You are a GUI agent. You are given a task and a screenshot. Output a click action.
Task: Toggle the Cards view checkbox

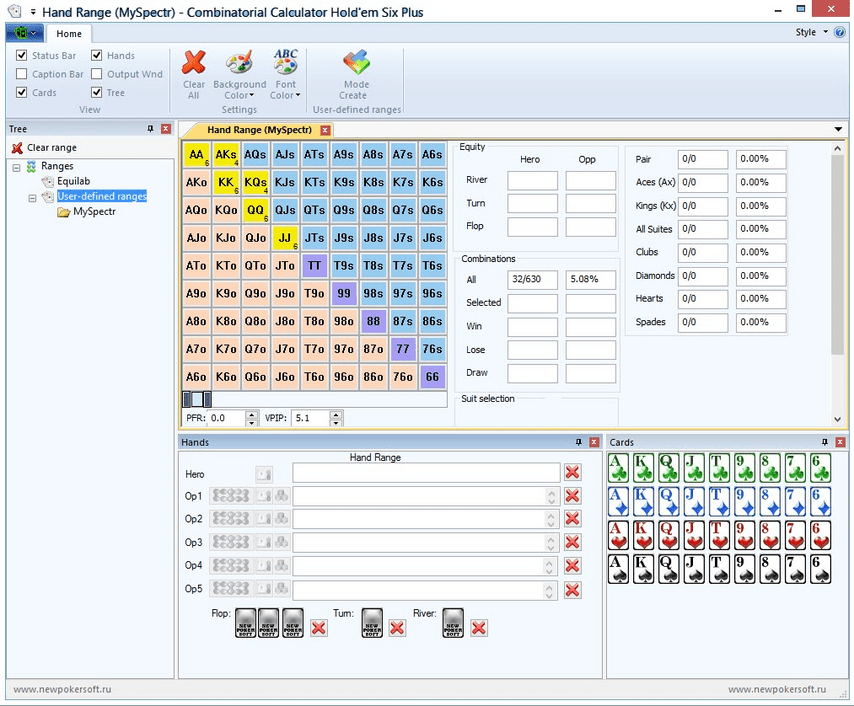[x=22, y=92]
